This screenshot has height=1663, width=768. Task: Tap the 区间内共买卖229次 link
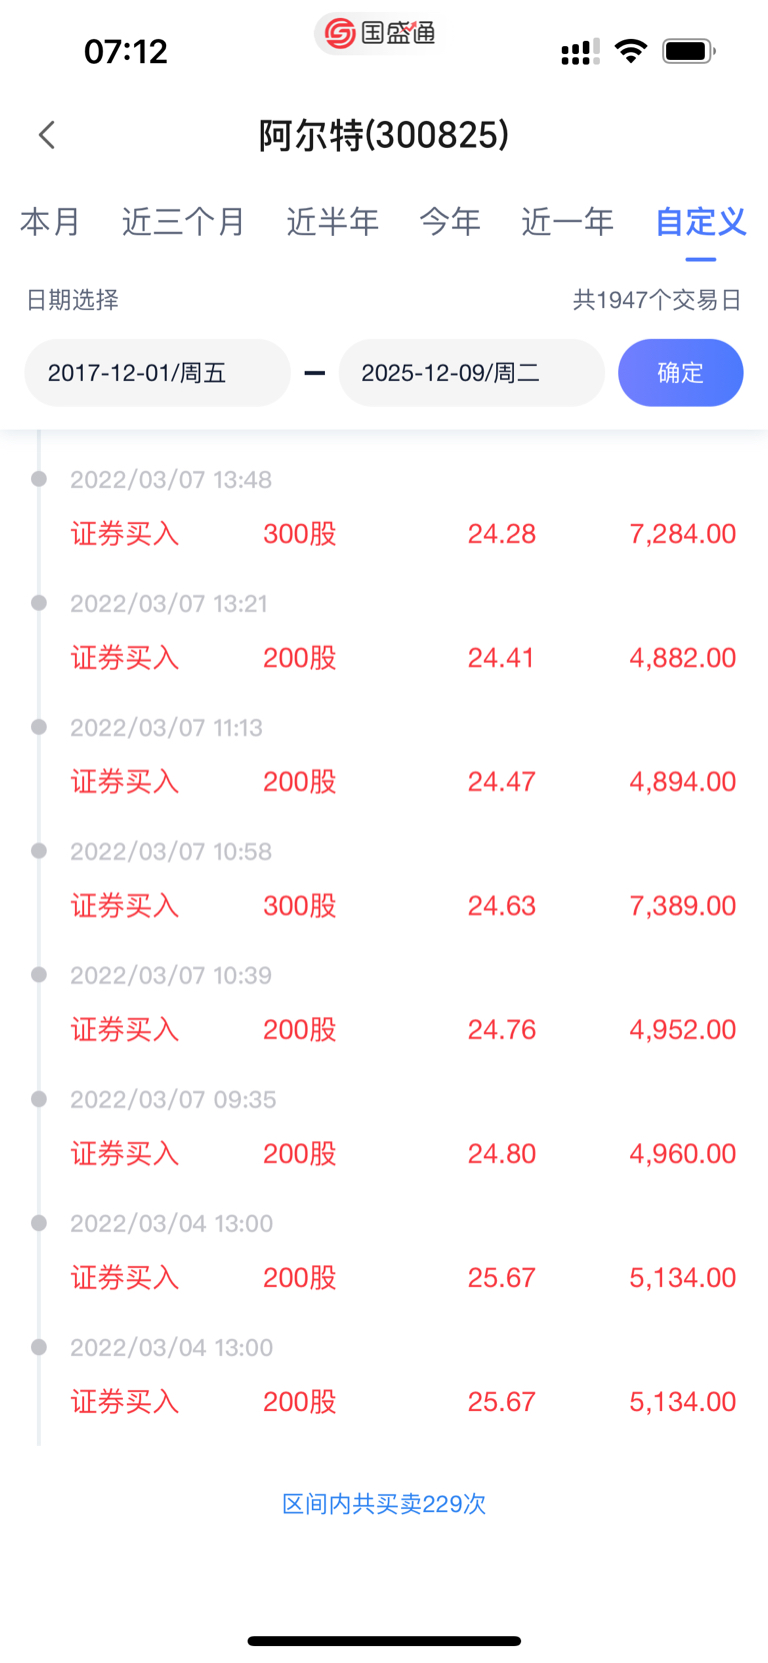[x=384, y=1504]
